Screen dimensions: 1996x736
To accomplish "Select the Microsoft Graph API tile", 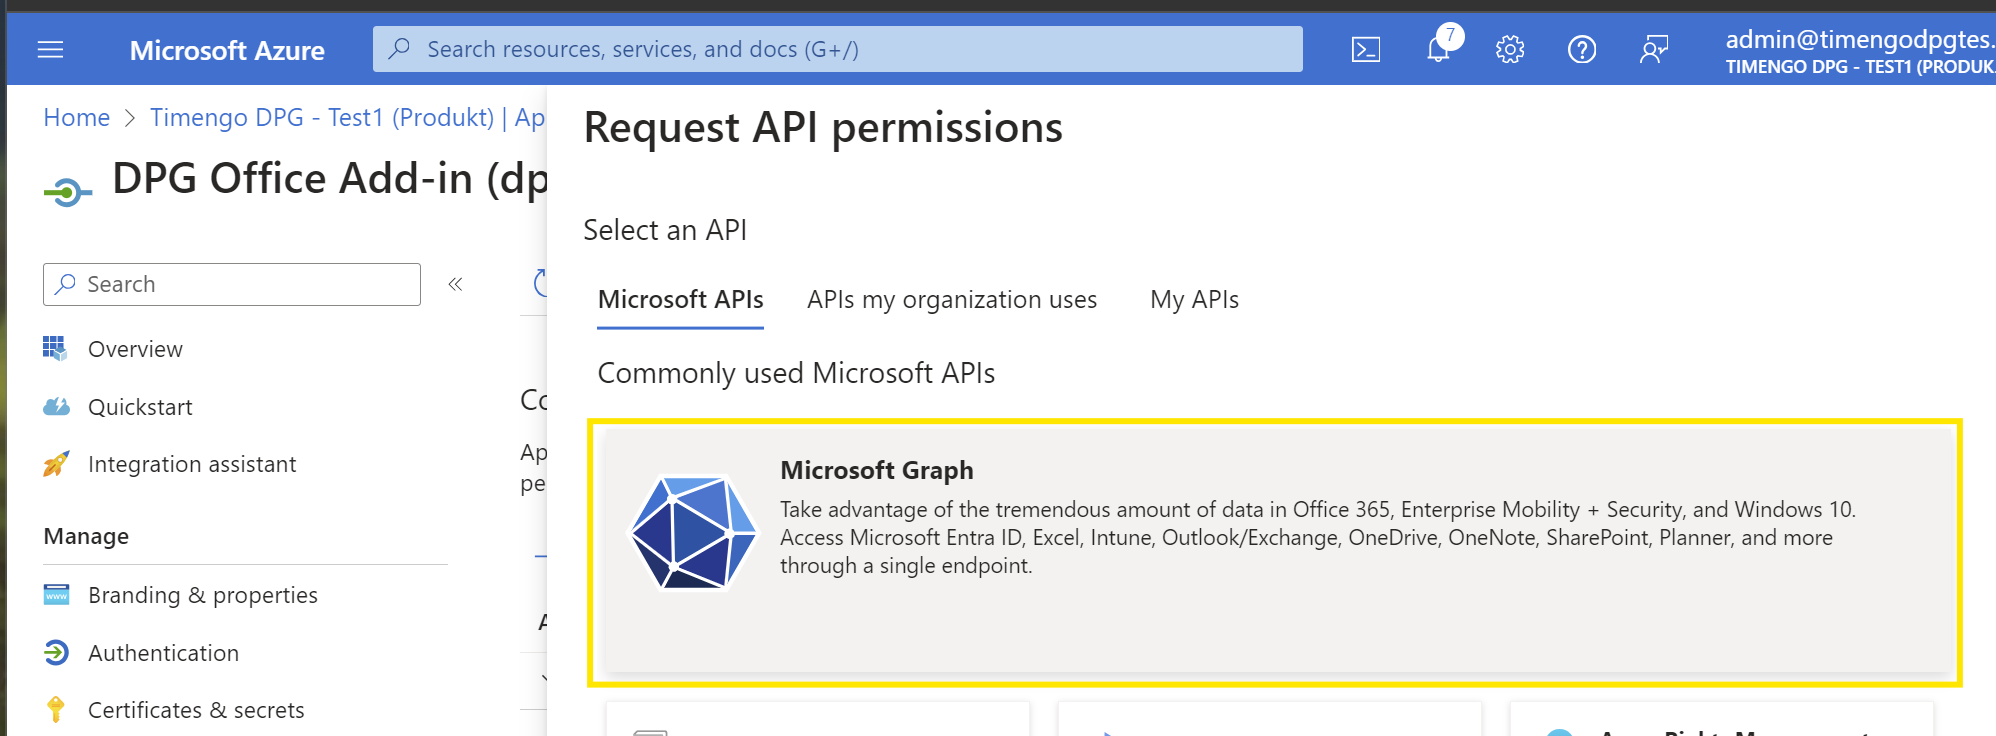I will pos(1274,552).
